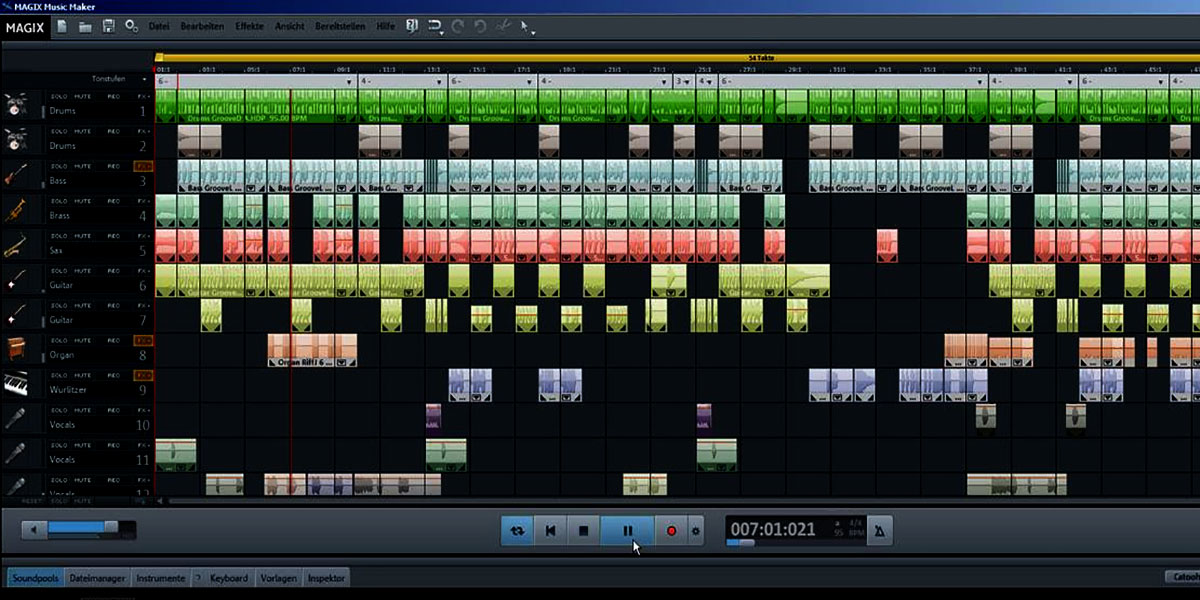1200x600 pixels.
Task: Click the blue zoom slider at bottom left
Action: click(x=82, y=528)
